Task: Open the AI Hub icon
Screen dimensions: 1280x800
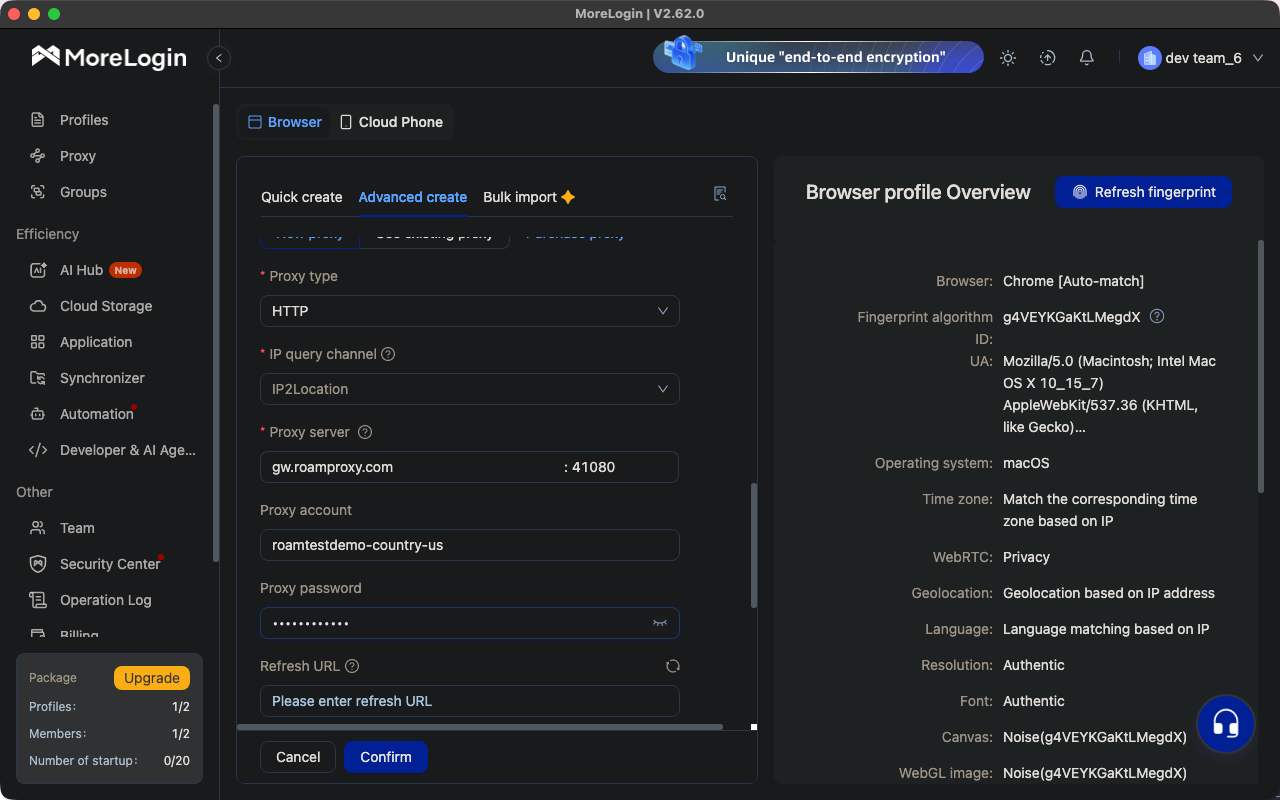Action: (x=38, y=270)
